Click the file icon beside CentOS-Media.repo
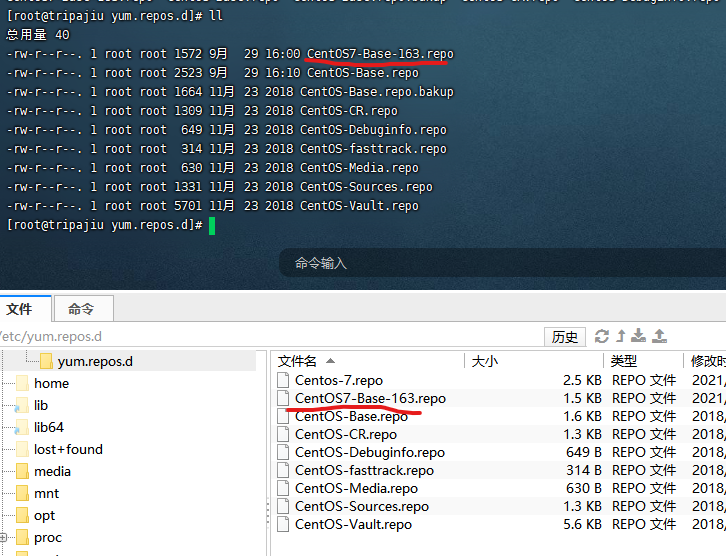This screenshot has height=556, width=726. tap(283, 488)
